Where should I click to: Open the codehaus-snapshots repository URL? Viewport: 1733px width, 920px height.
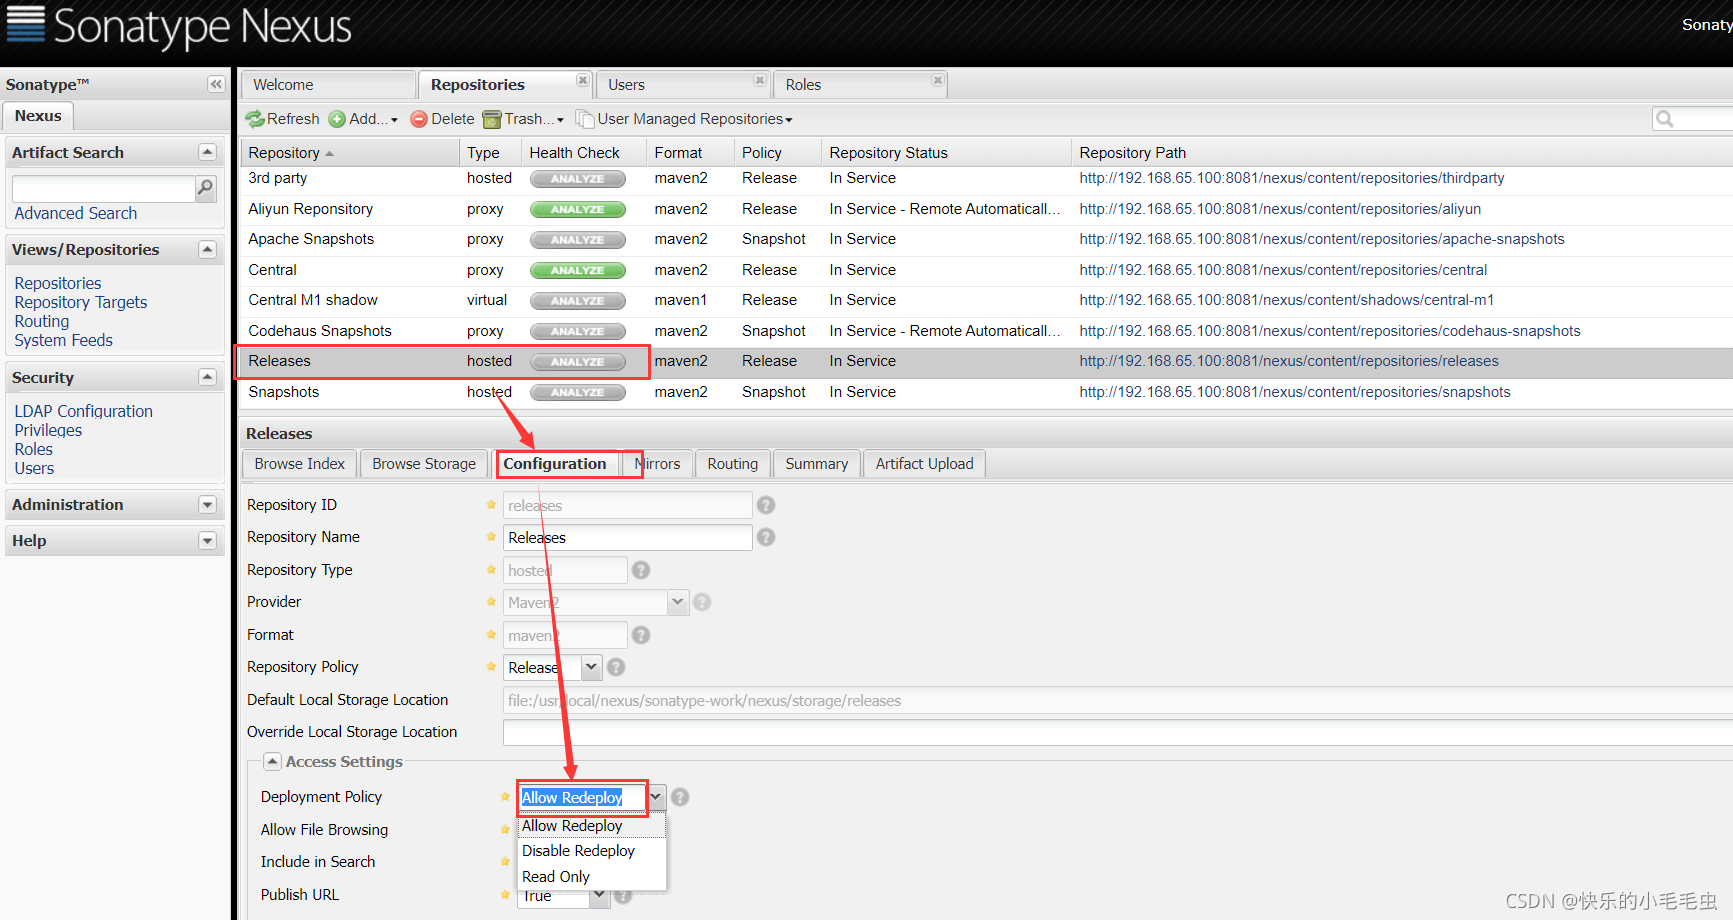coord(1330,331)
